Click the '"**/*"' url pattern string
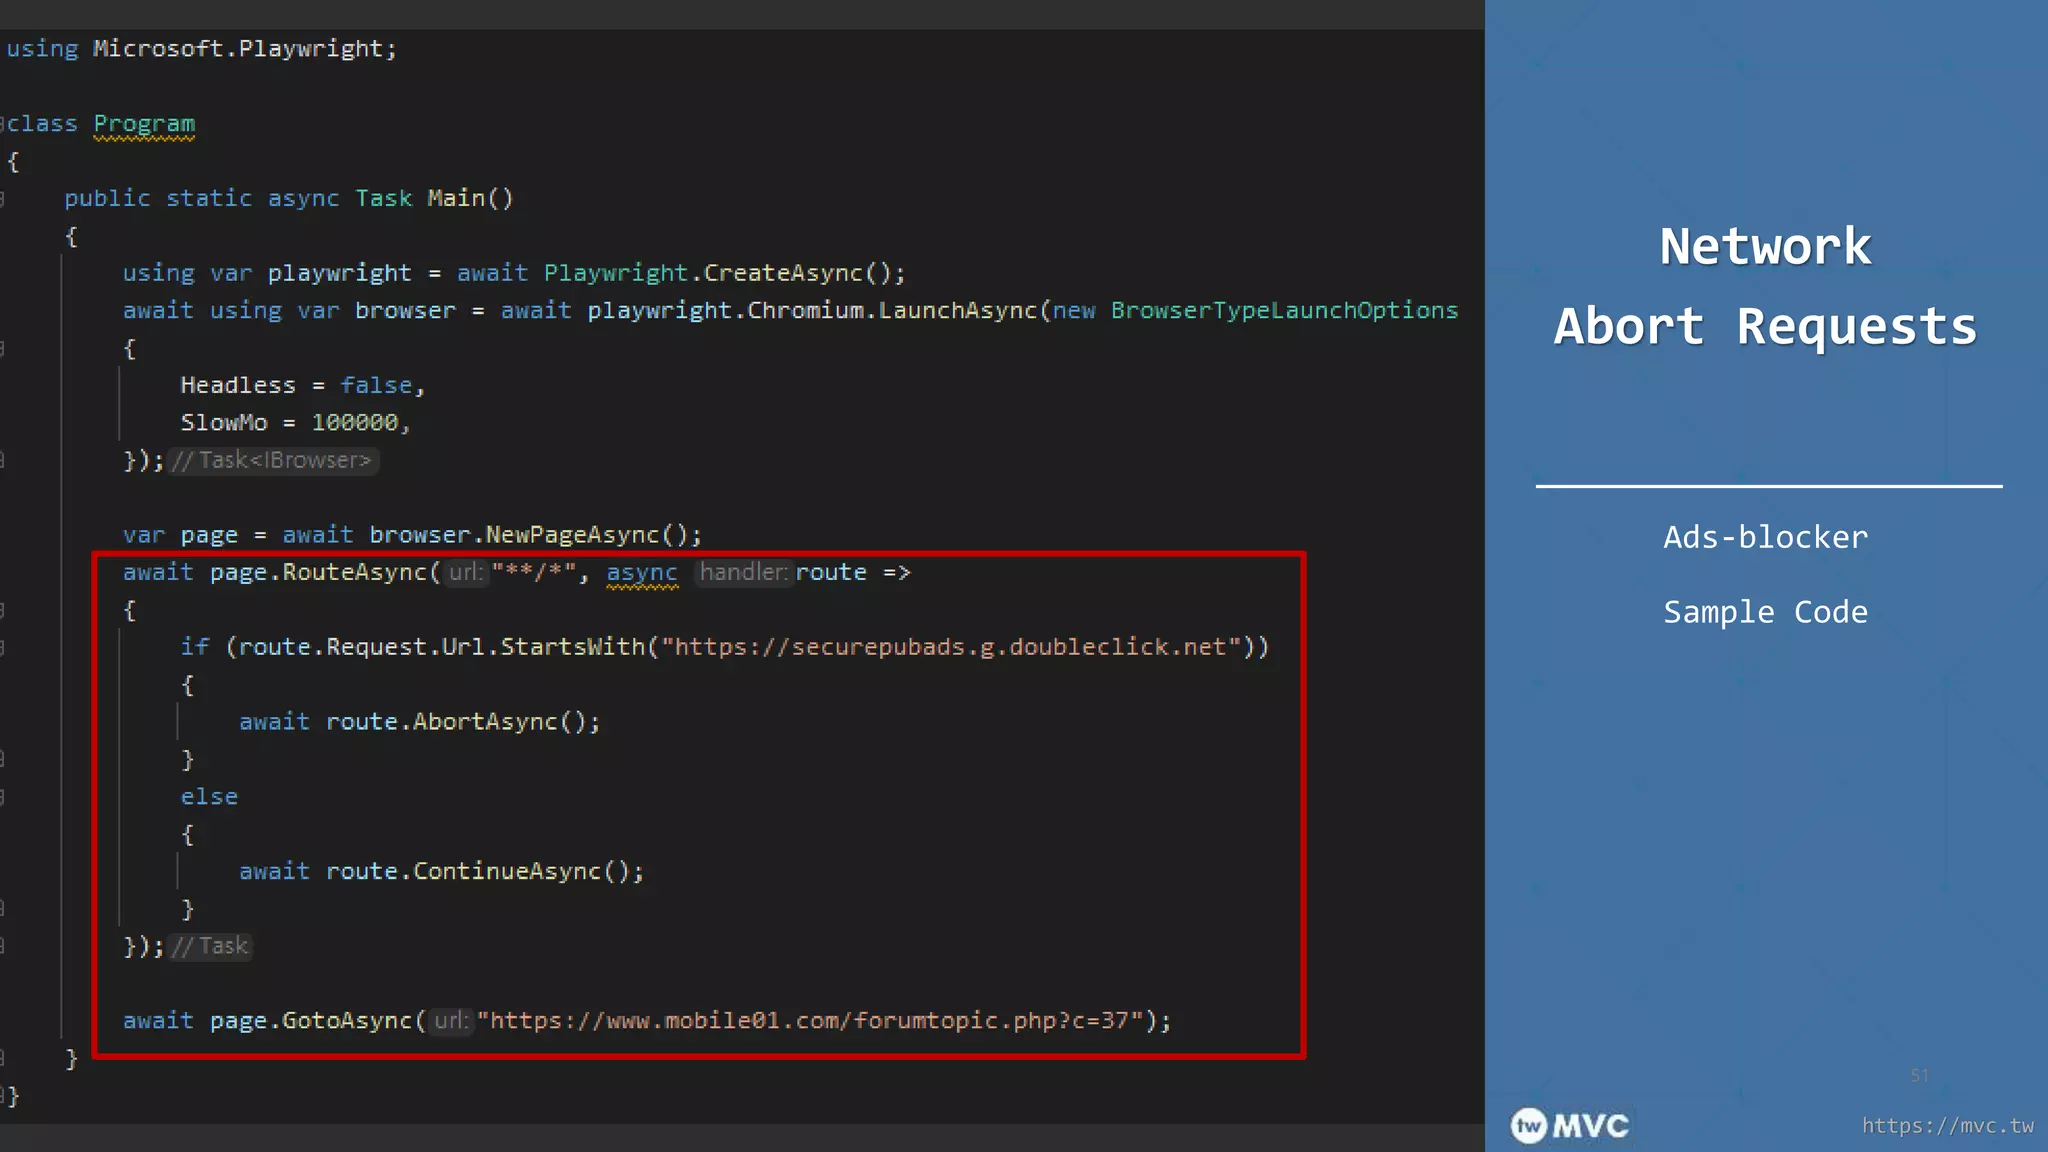 [x=534, y=572]
